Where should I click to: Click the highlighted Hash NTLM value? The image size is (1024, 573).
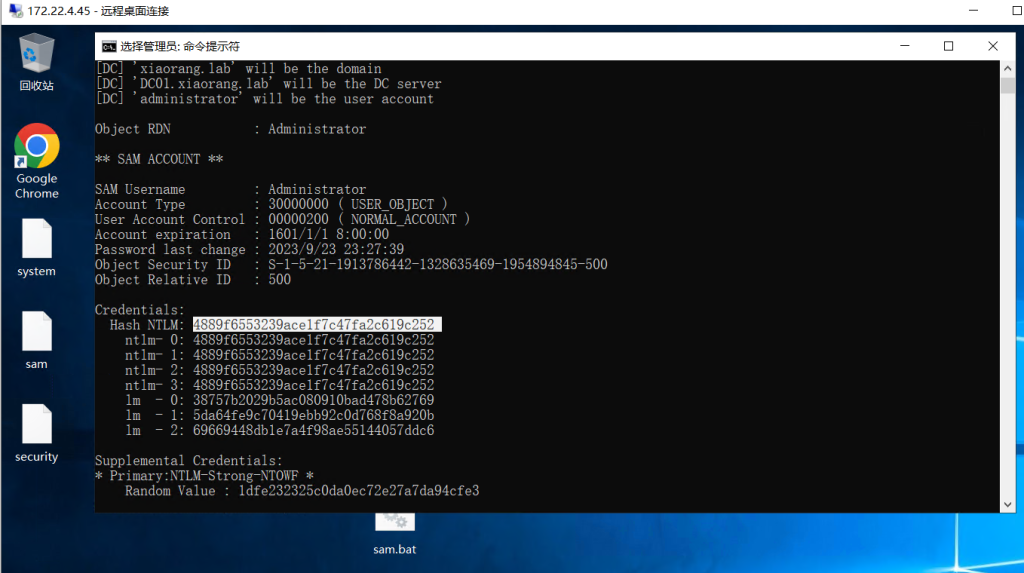point(315,325)
